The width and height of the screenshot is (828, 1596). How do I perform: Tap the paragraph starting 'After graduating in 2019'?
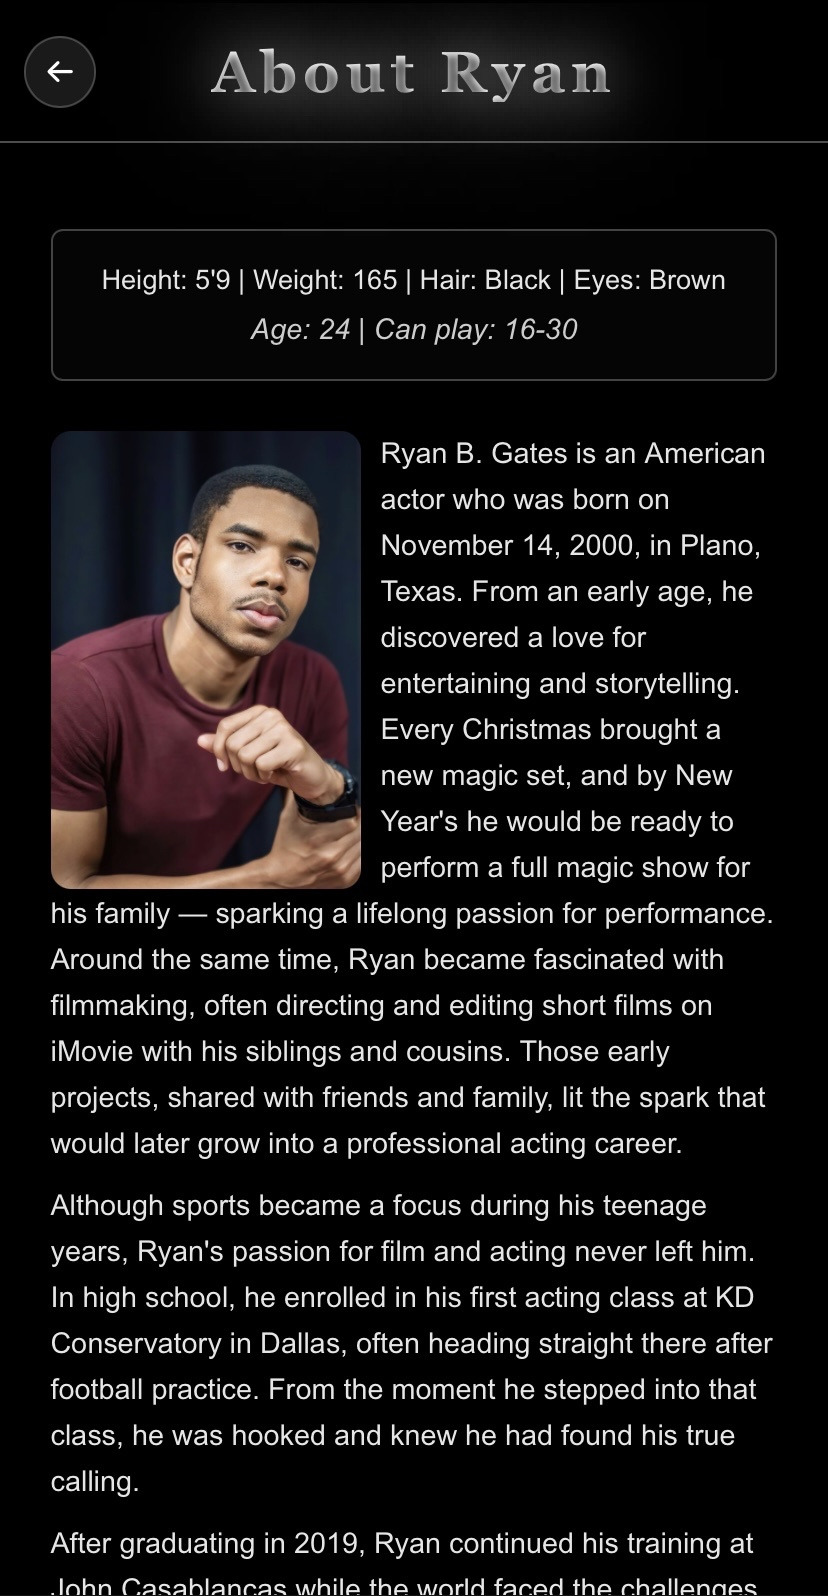coord(400,1543)
